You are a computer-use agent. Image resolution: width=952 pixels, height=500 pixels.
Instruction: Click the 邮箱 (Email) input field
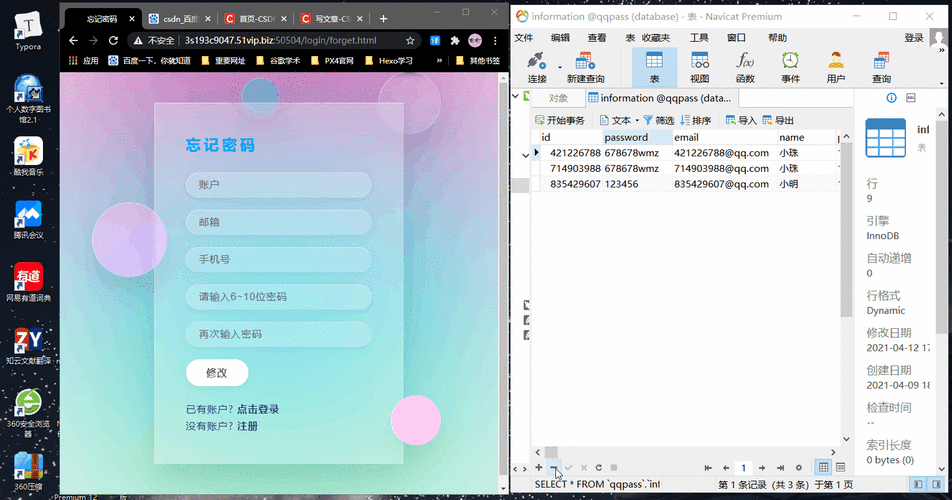point(278,222)
